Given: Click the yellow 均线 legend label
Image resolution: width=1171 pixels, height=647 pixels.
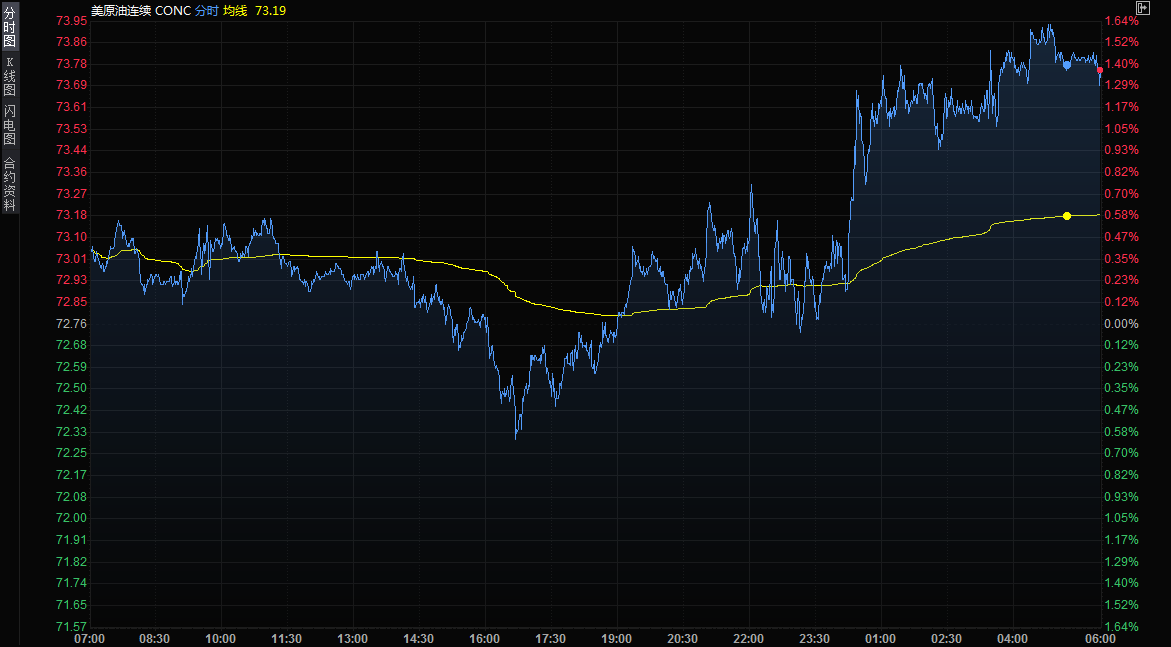Looking at the screenshot, I should (235, 9).
